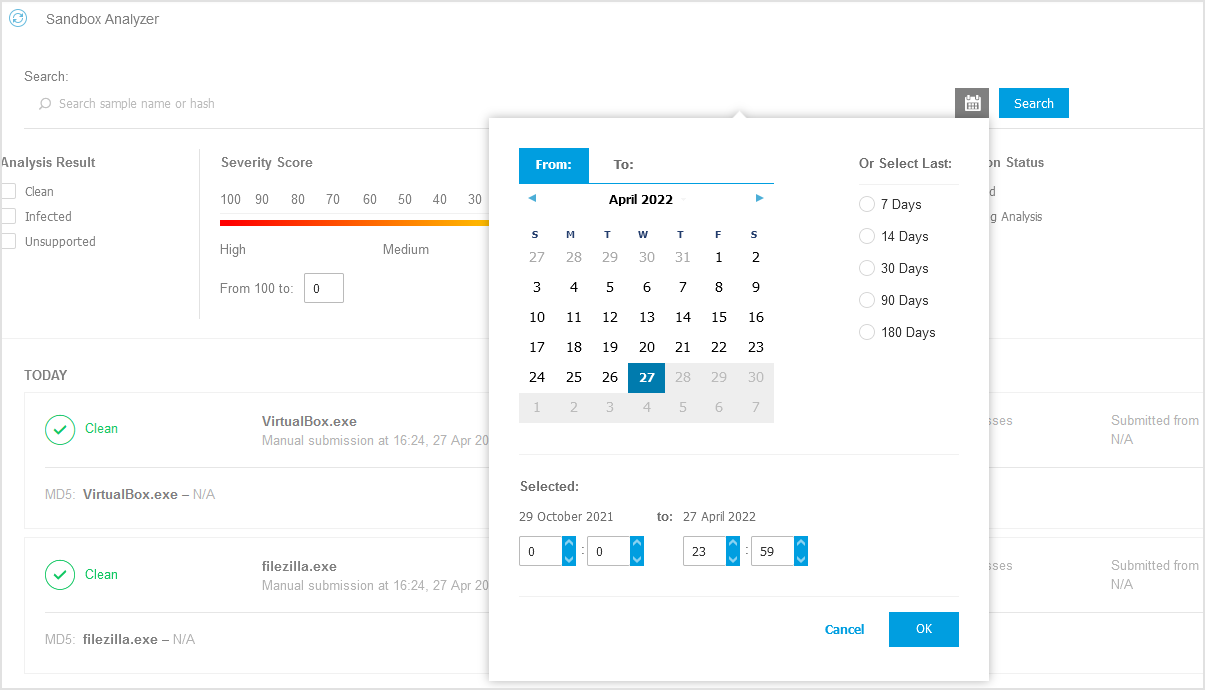This screenshot has width=1205, height=690.
Task: Cancel the date selection
Action: click(844, 629)
